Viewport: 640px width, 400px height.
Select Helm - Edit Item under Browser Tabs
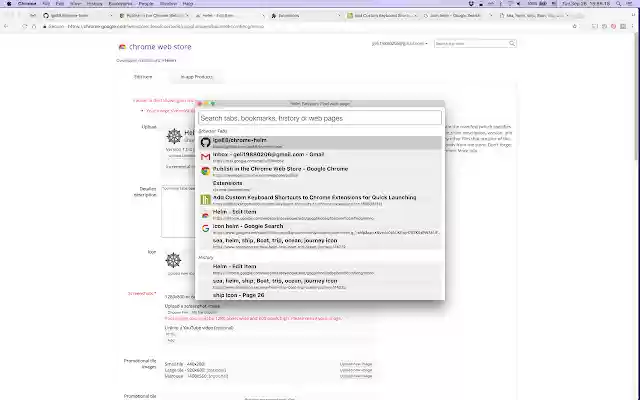coord(320,214)
